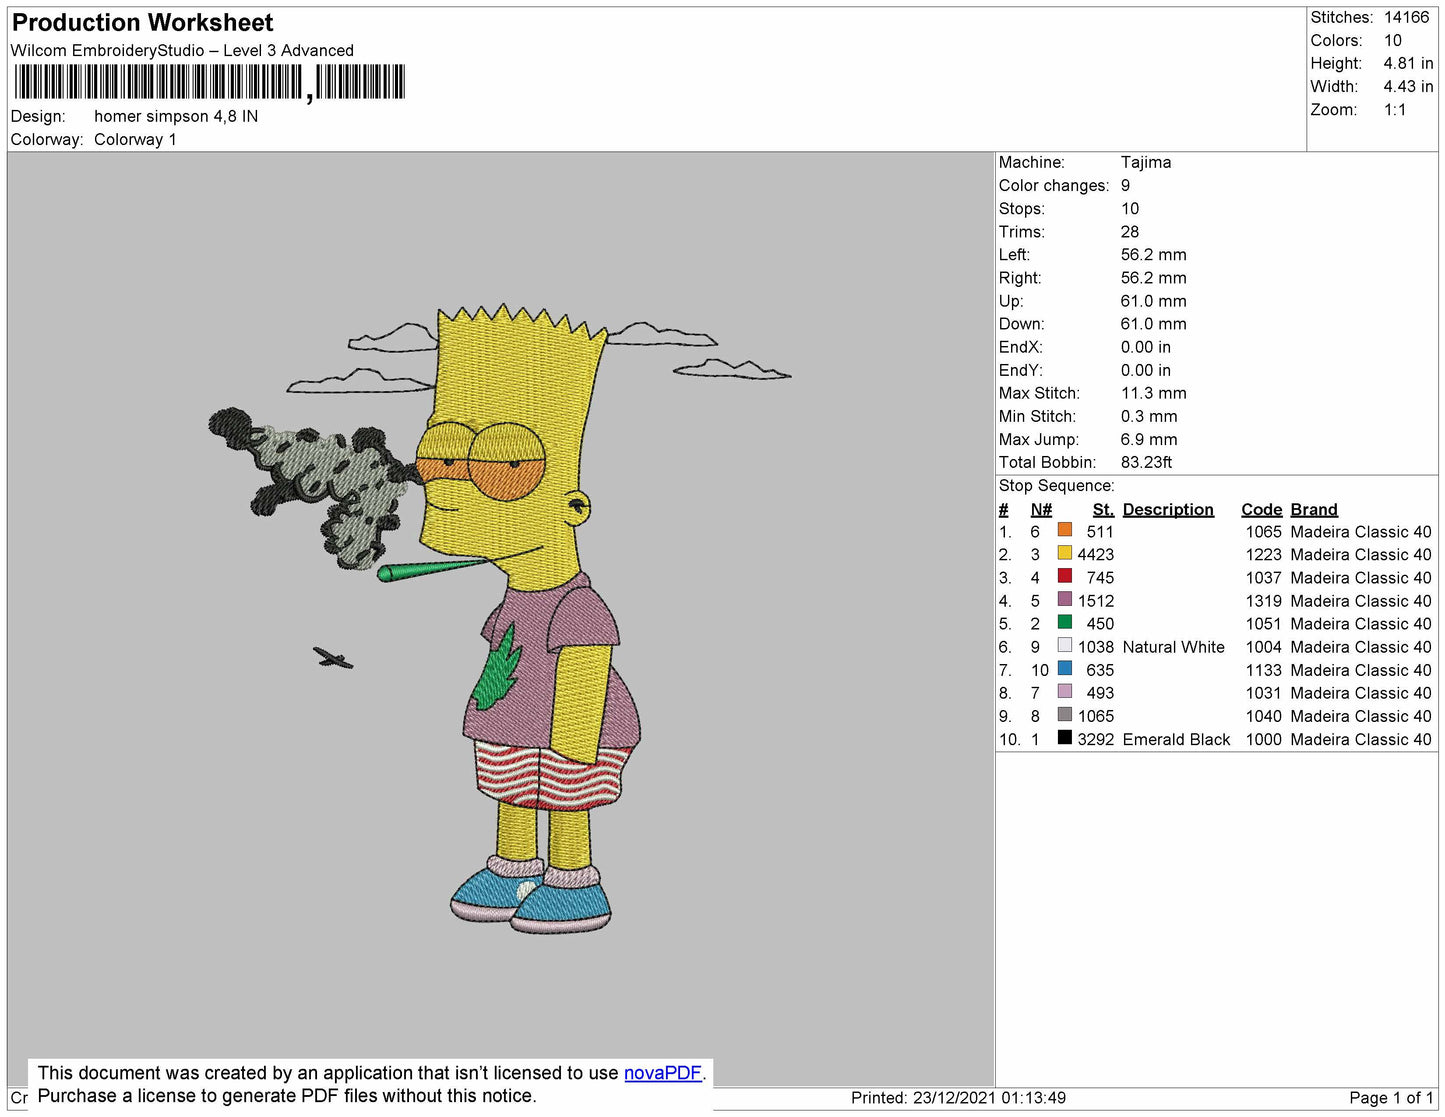This screenshot has width=1445, height=1117.
Task: Click the yellow color swatch for stop 2
Action: tap(1065, 553)
